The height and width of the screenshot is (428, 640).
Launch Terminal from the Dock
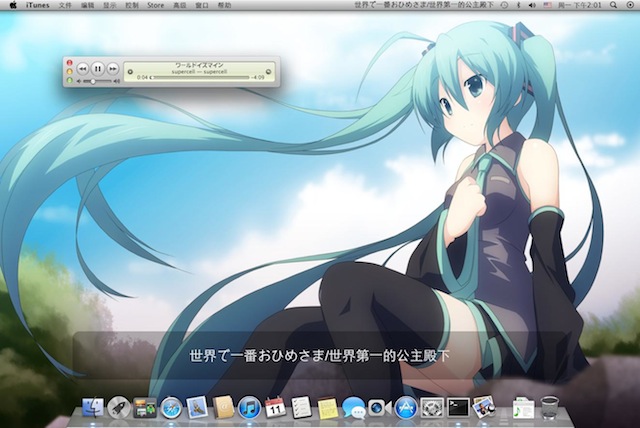click(x=458, y=407)
